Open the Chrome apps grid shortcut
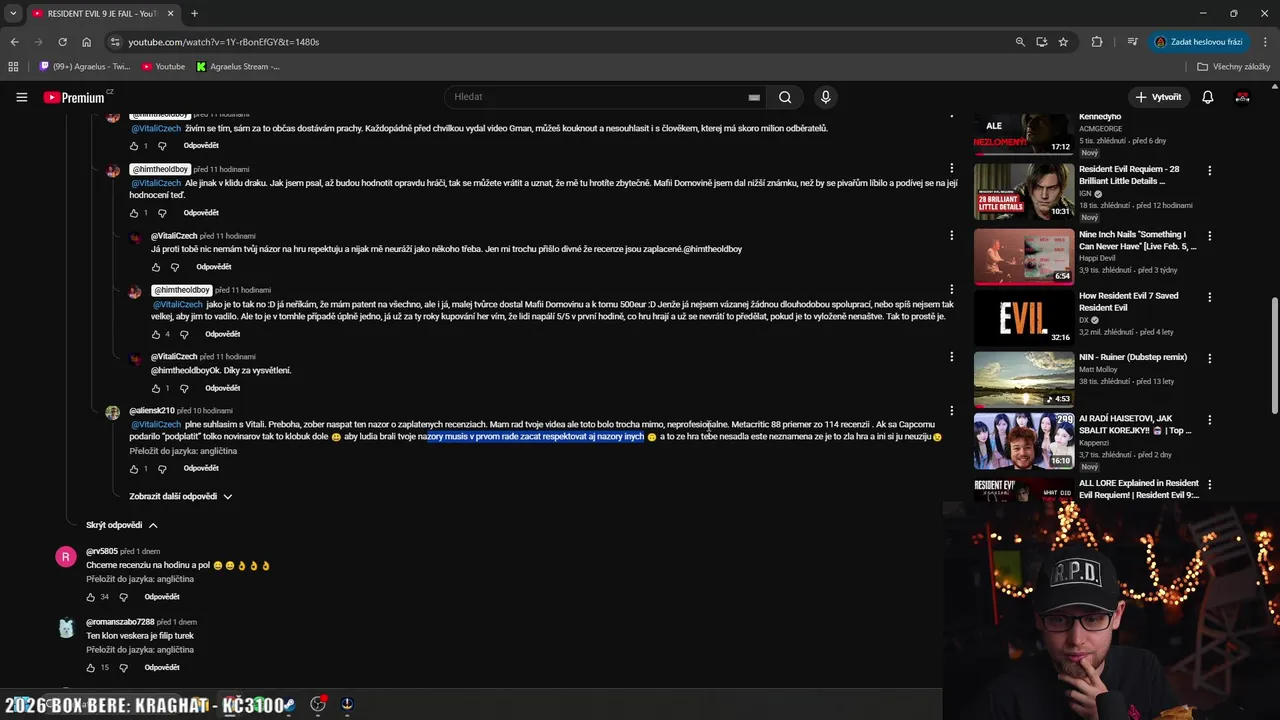 [x=13, y=67]
